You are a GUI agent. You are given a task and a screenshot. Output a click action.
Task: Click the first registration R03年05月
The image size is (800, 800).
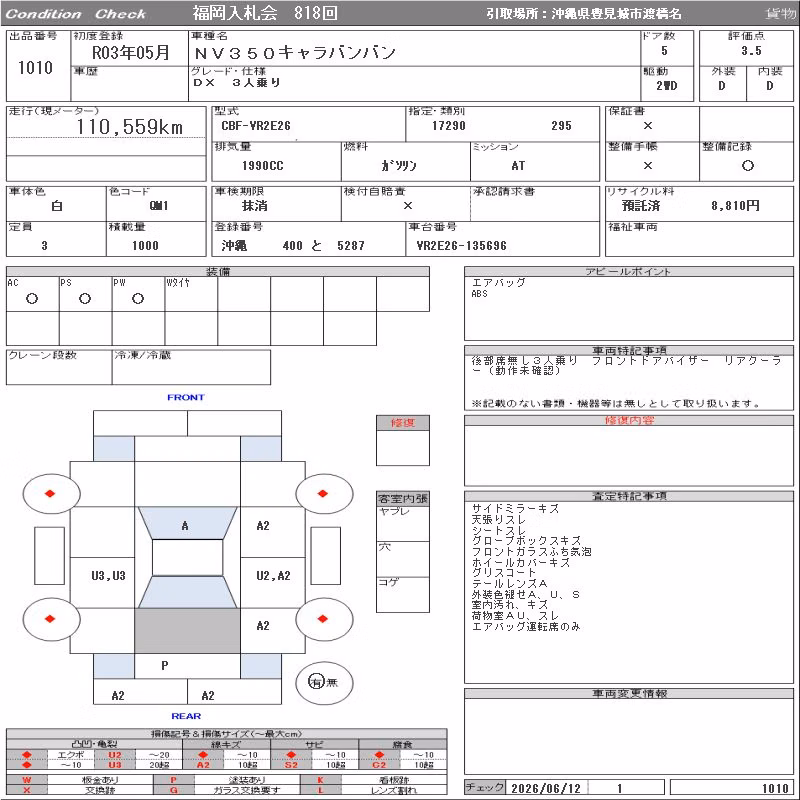tap(131, 52)
